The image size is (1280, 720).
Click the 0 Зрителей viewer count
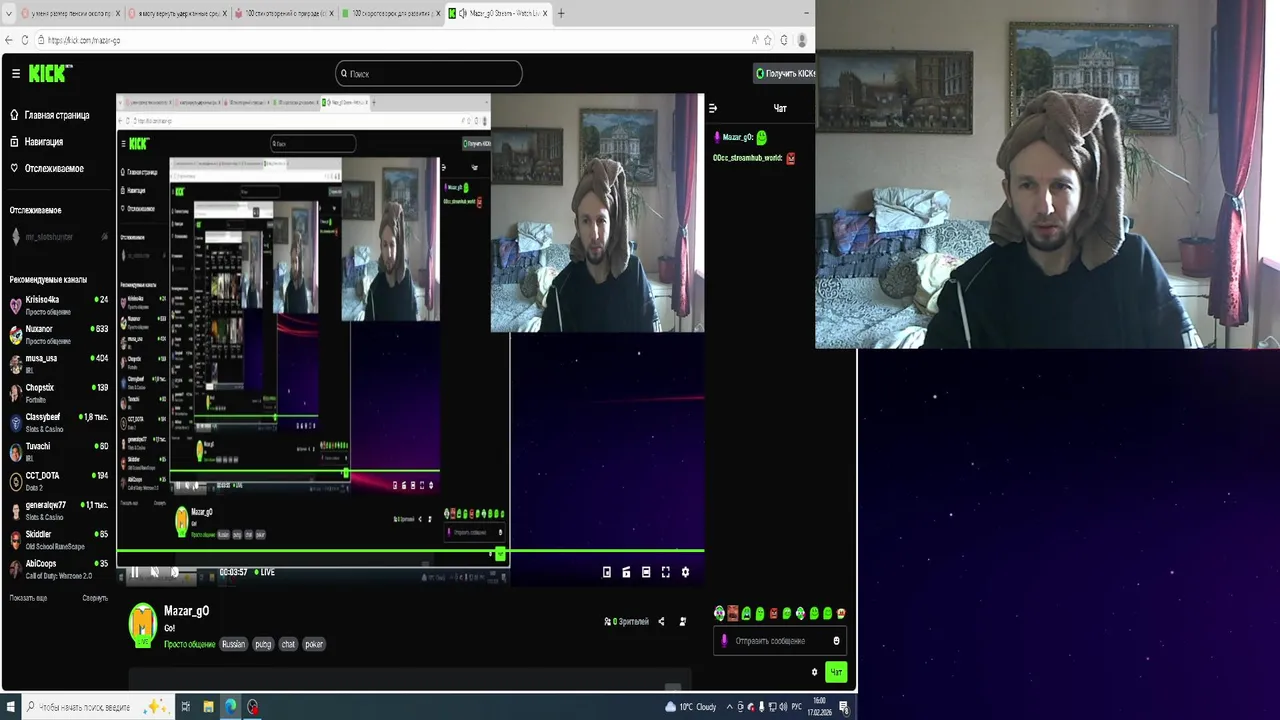pyautogui.click(x=626, y=621)
